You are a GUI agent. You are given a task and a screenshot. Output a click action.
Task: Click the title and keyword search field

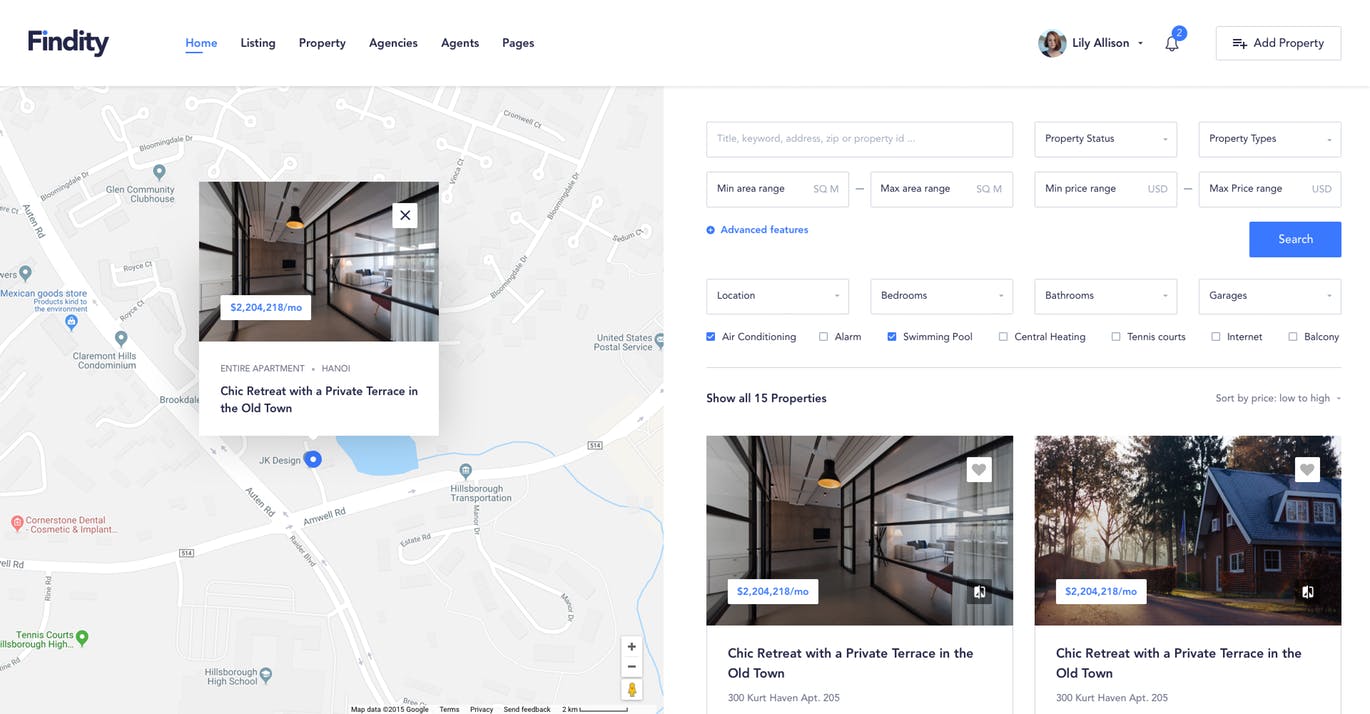pyautogui.click(x=858, y=139)
